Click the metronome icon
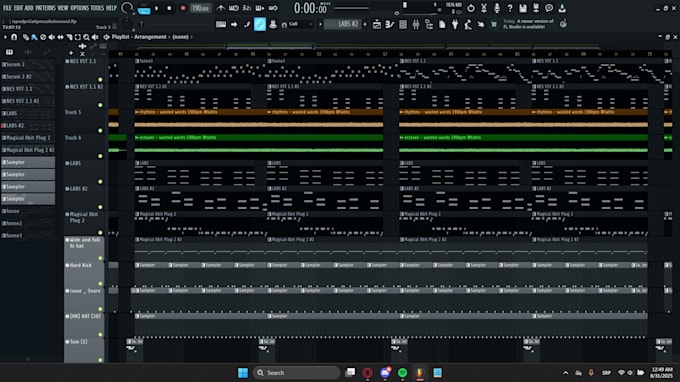This screenshot has height=382, width=680. [x=220, y=8]
